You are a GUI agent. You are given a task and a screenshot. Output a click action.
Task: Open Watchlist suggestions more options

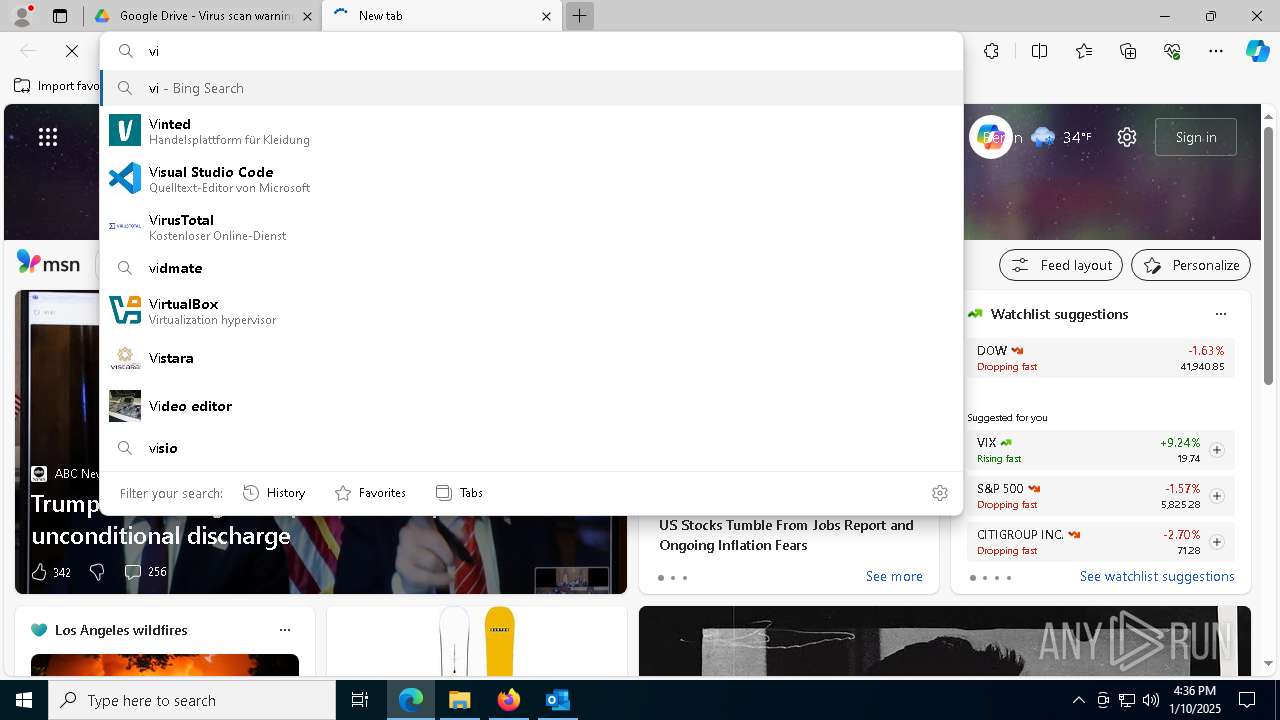pyautogui.click(x=1221, y=314)
